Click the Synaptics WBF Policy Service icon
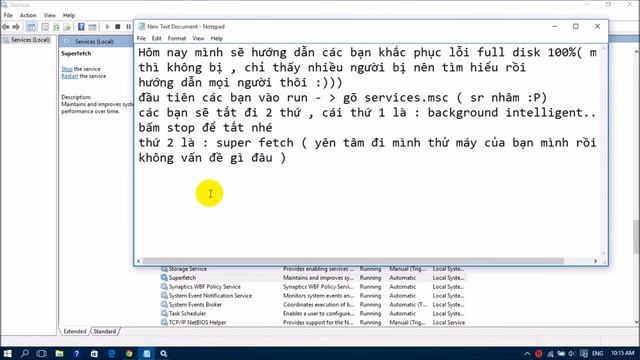This screenshot has height=360, width=640. (164, 287)
